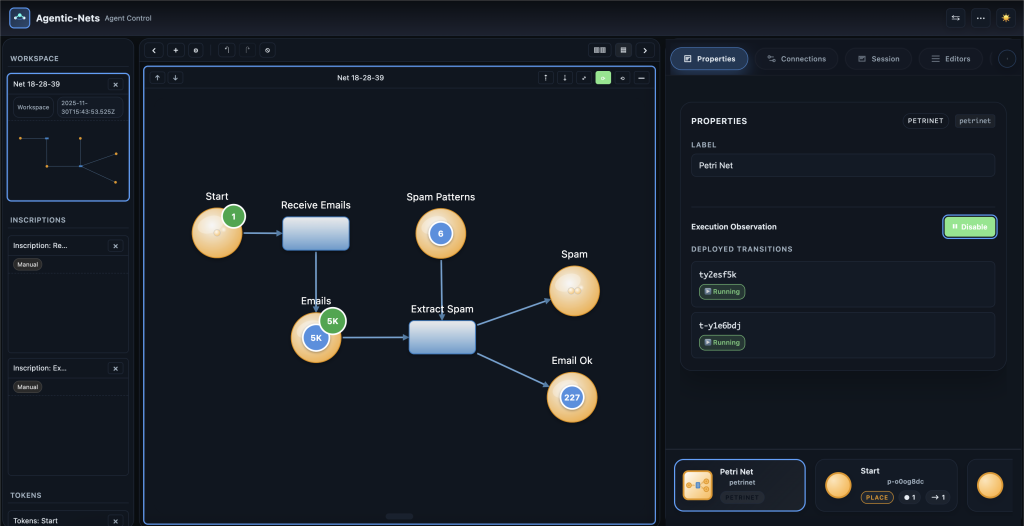Expand with right chevron in canvas toolbar
The width and height of the screenshot is (1024, 526).
(x=645, y=50)
